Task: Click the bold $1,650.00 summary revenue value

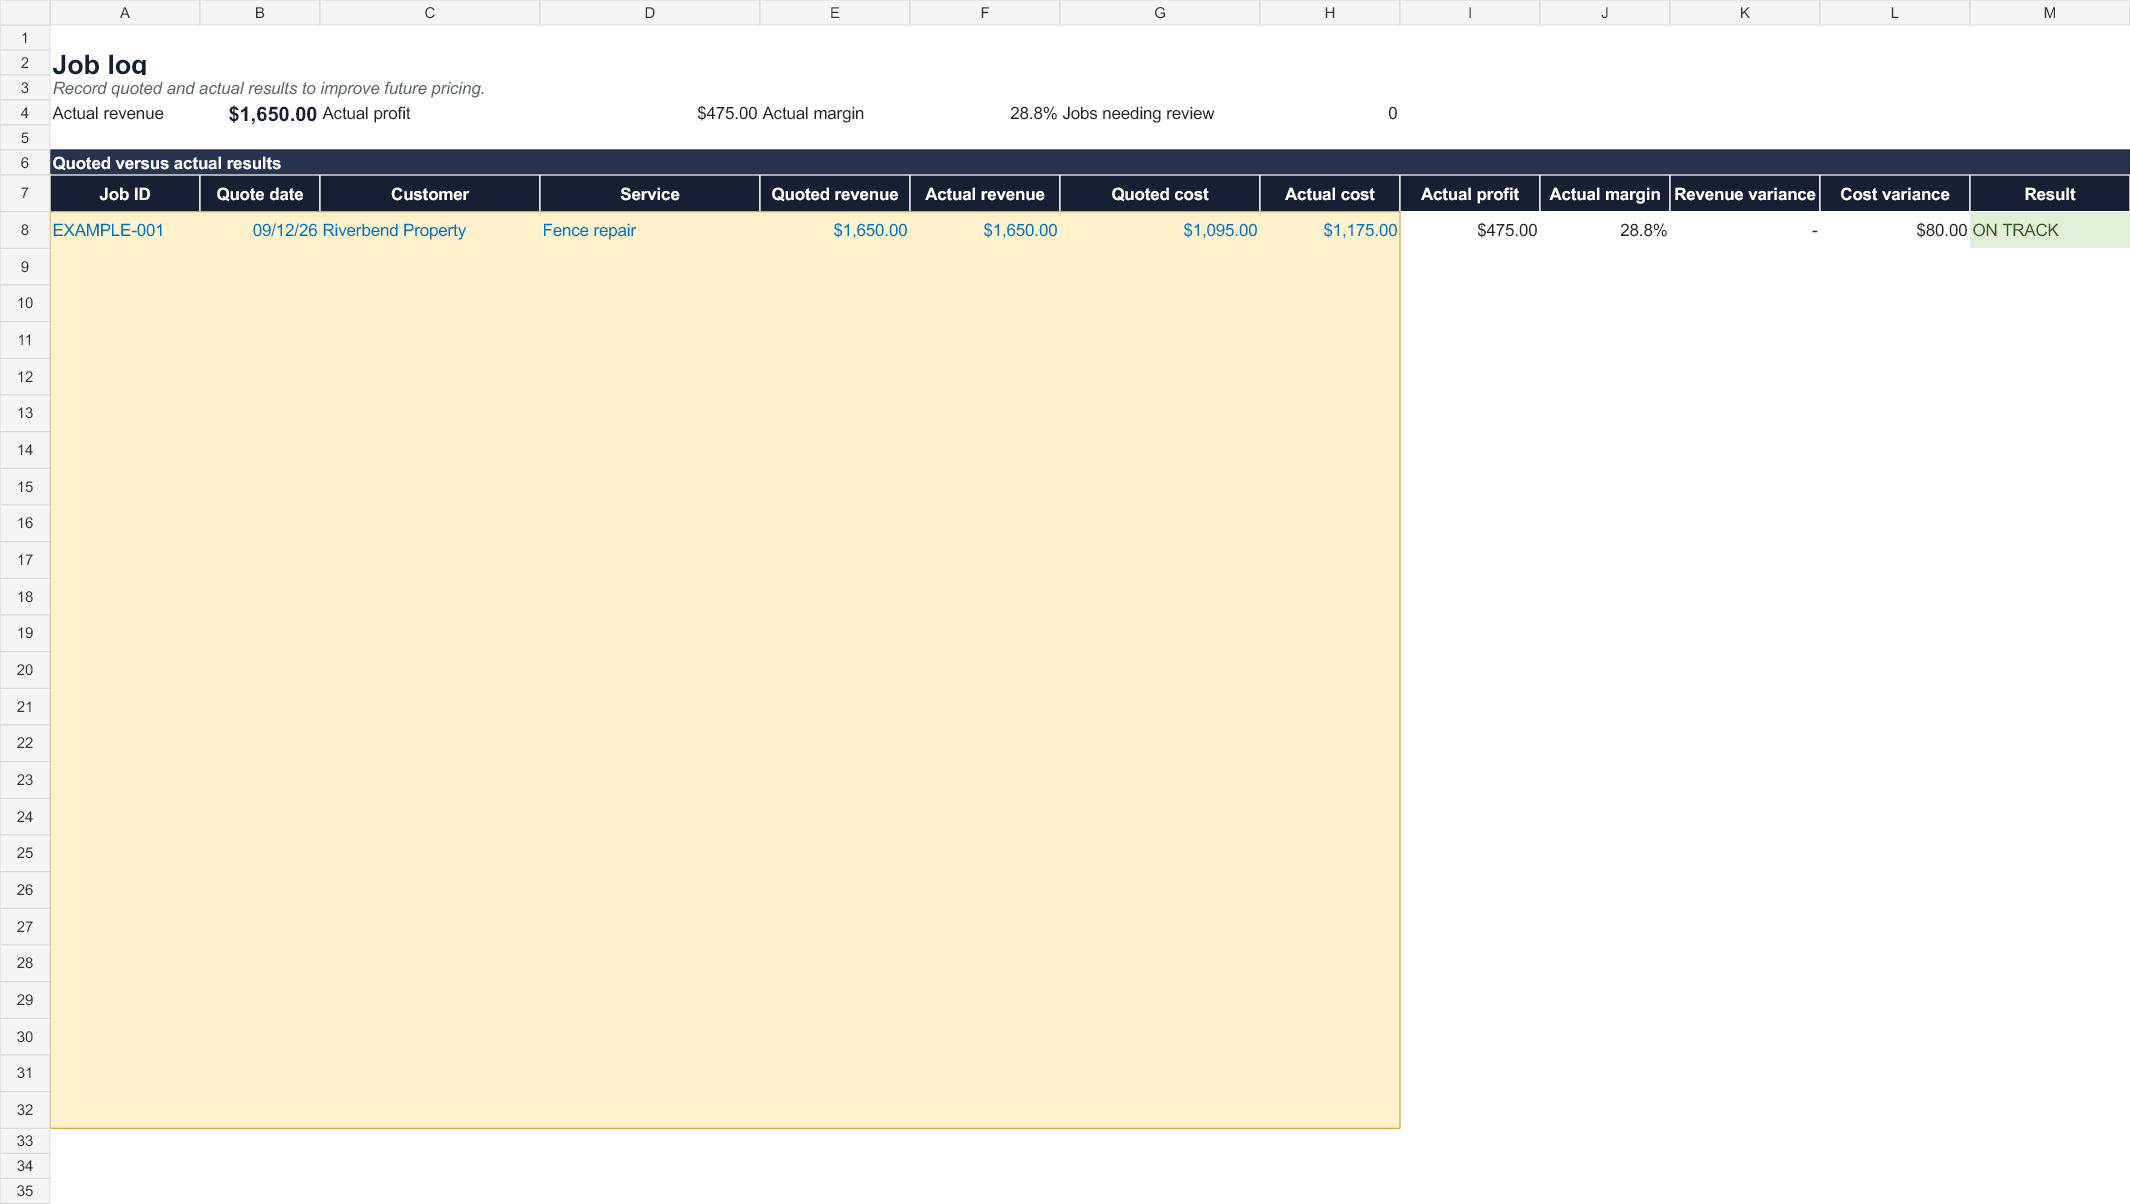Action: pyautogui.click(x=272, y=114)
